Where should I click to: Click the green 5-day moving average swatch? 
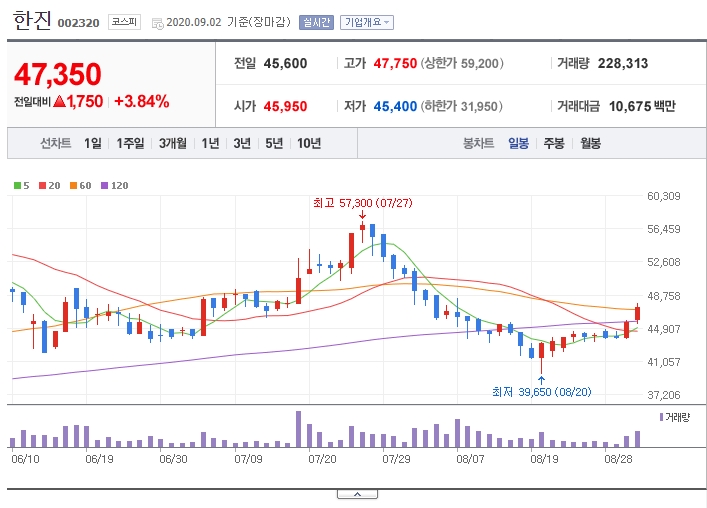18,185
